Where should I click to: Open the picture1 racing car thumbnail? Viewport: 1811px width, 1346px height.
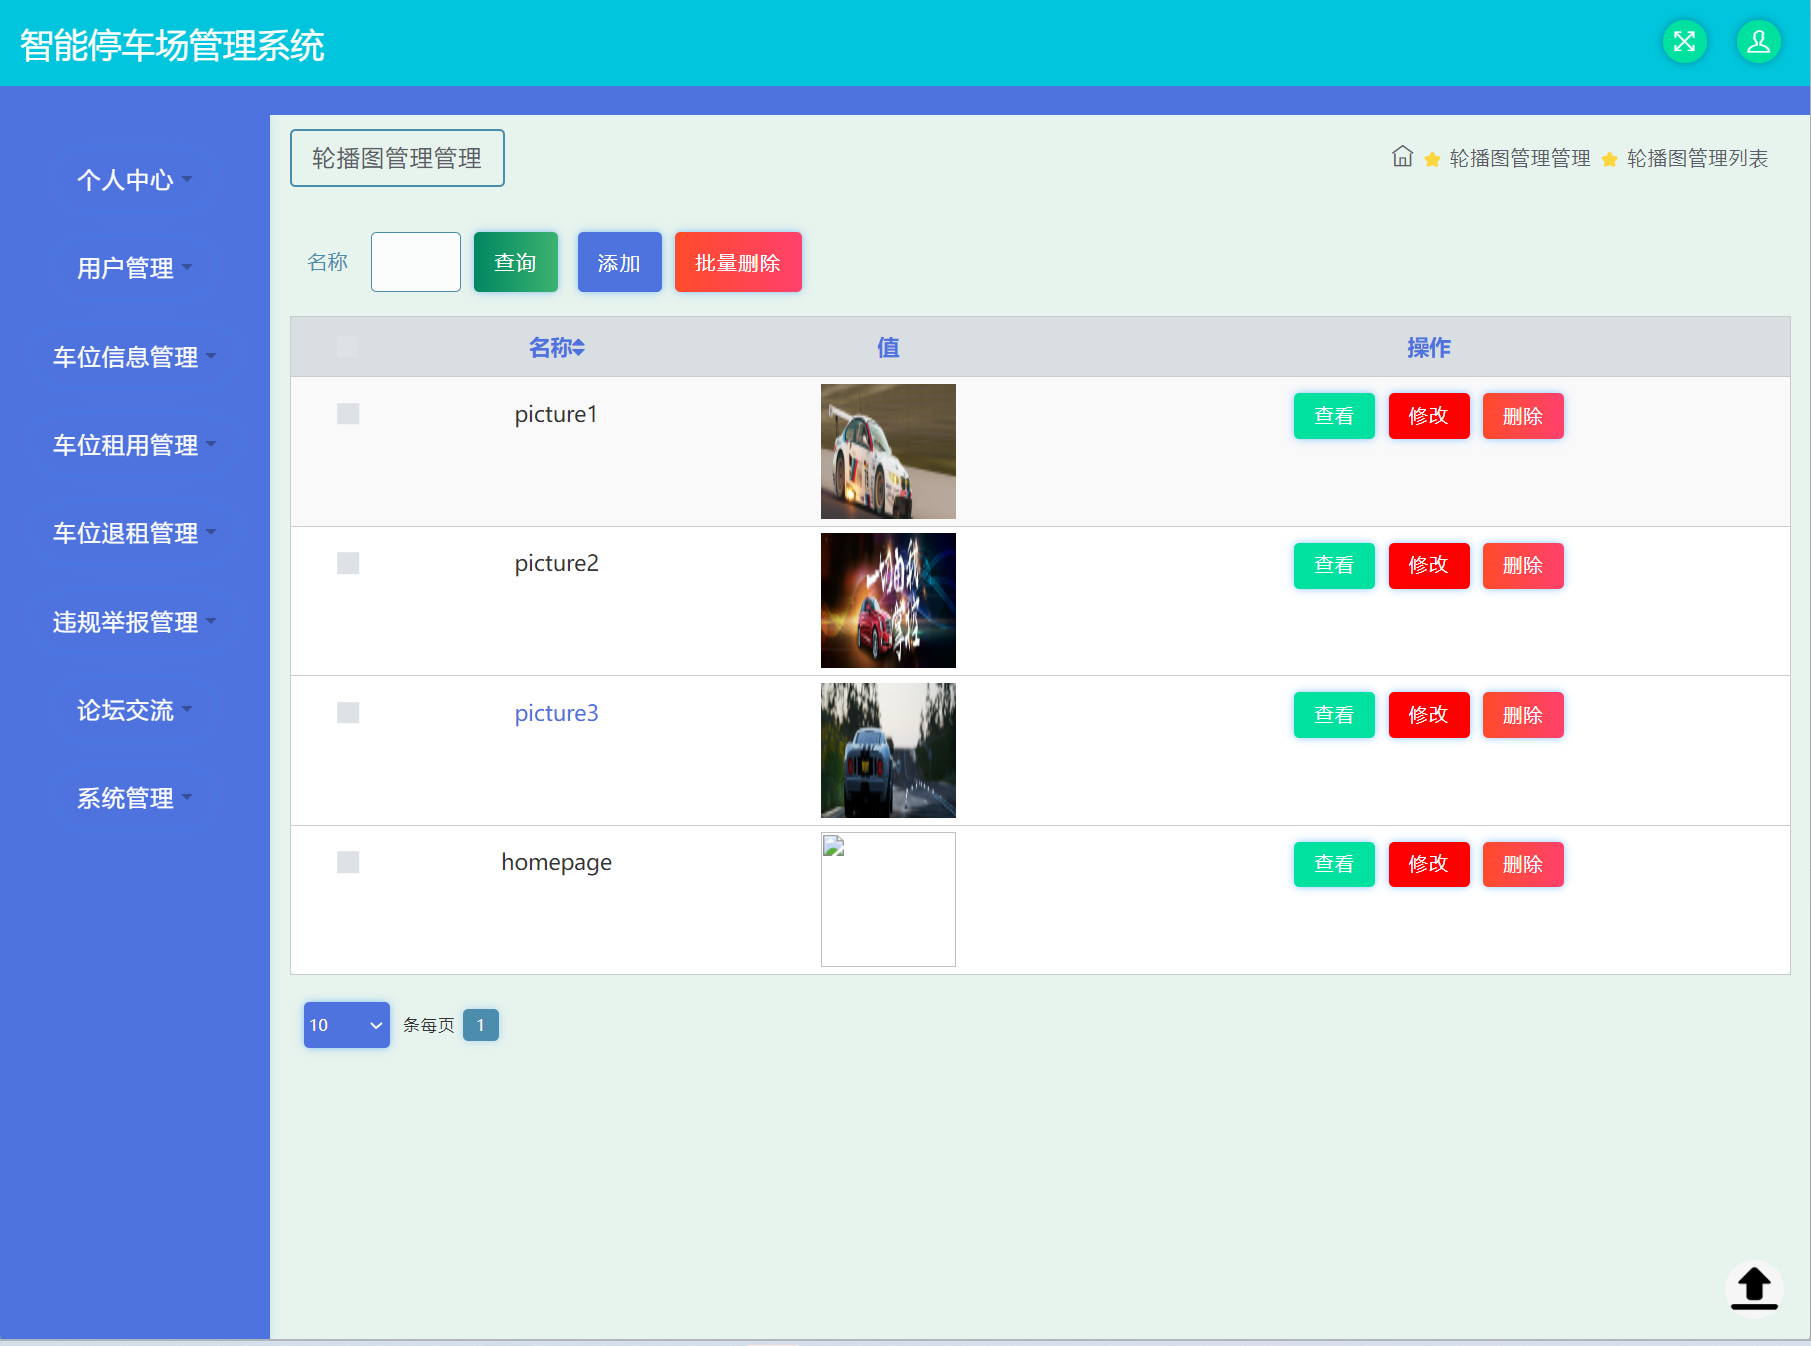[x=888, y=451]
